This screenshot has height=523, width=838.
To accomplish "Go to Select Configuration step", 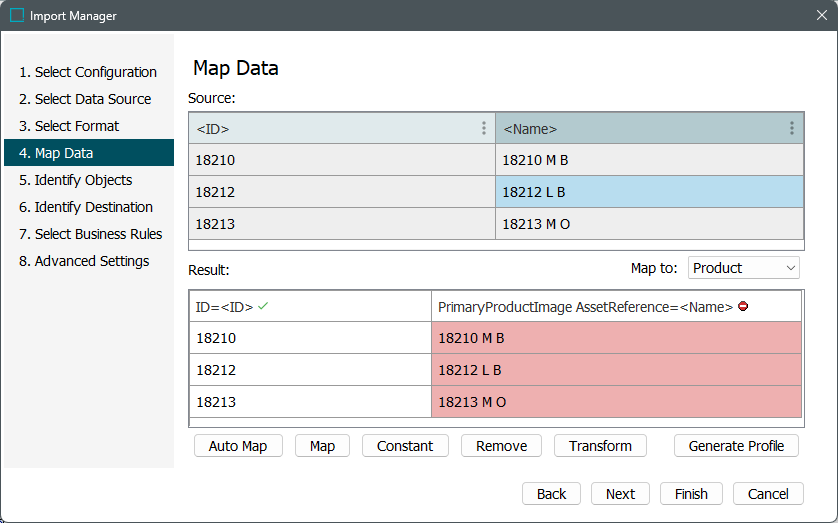I will [x=88, y=72].
